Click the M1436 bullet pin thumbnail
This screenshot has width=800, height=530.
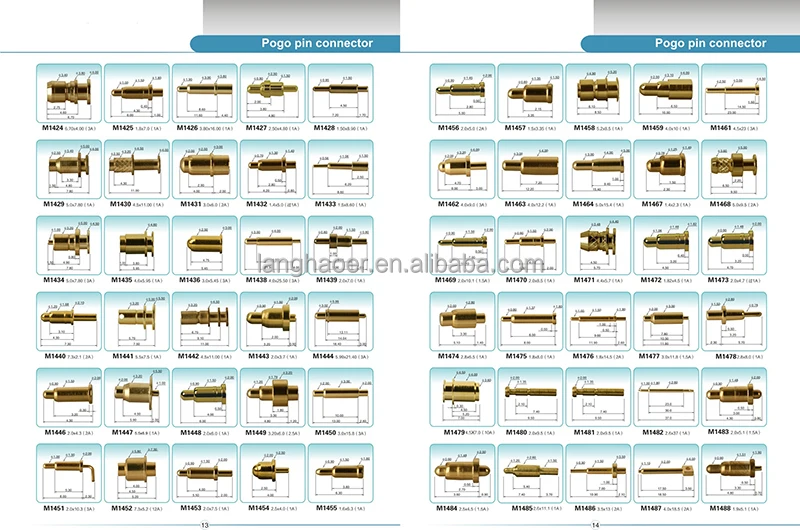(x=205, y=245)
